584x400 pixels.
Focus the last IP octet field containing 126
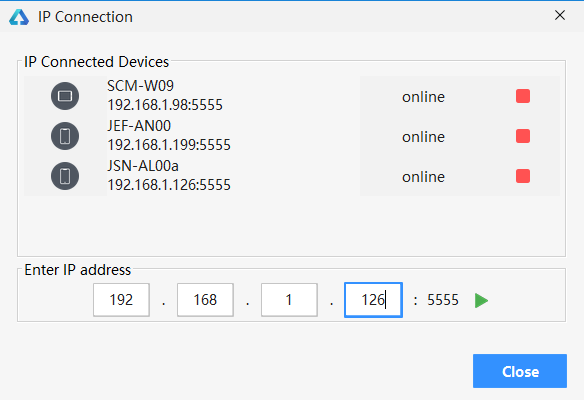(x=373, y=300)
